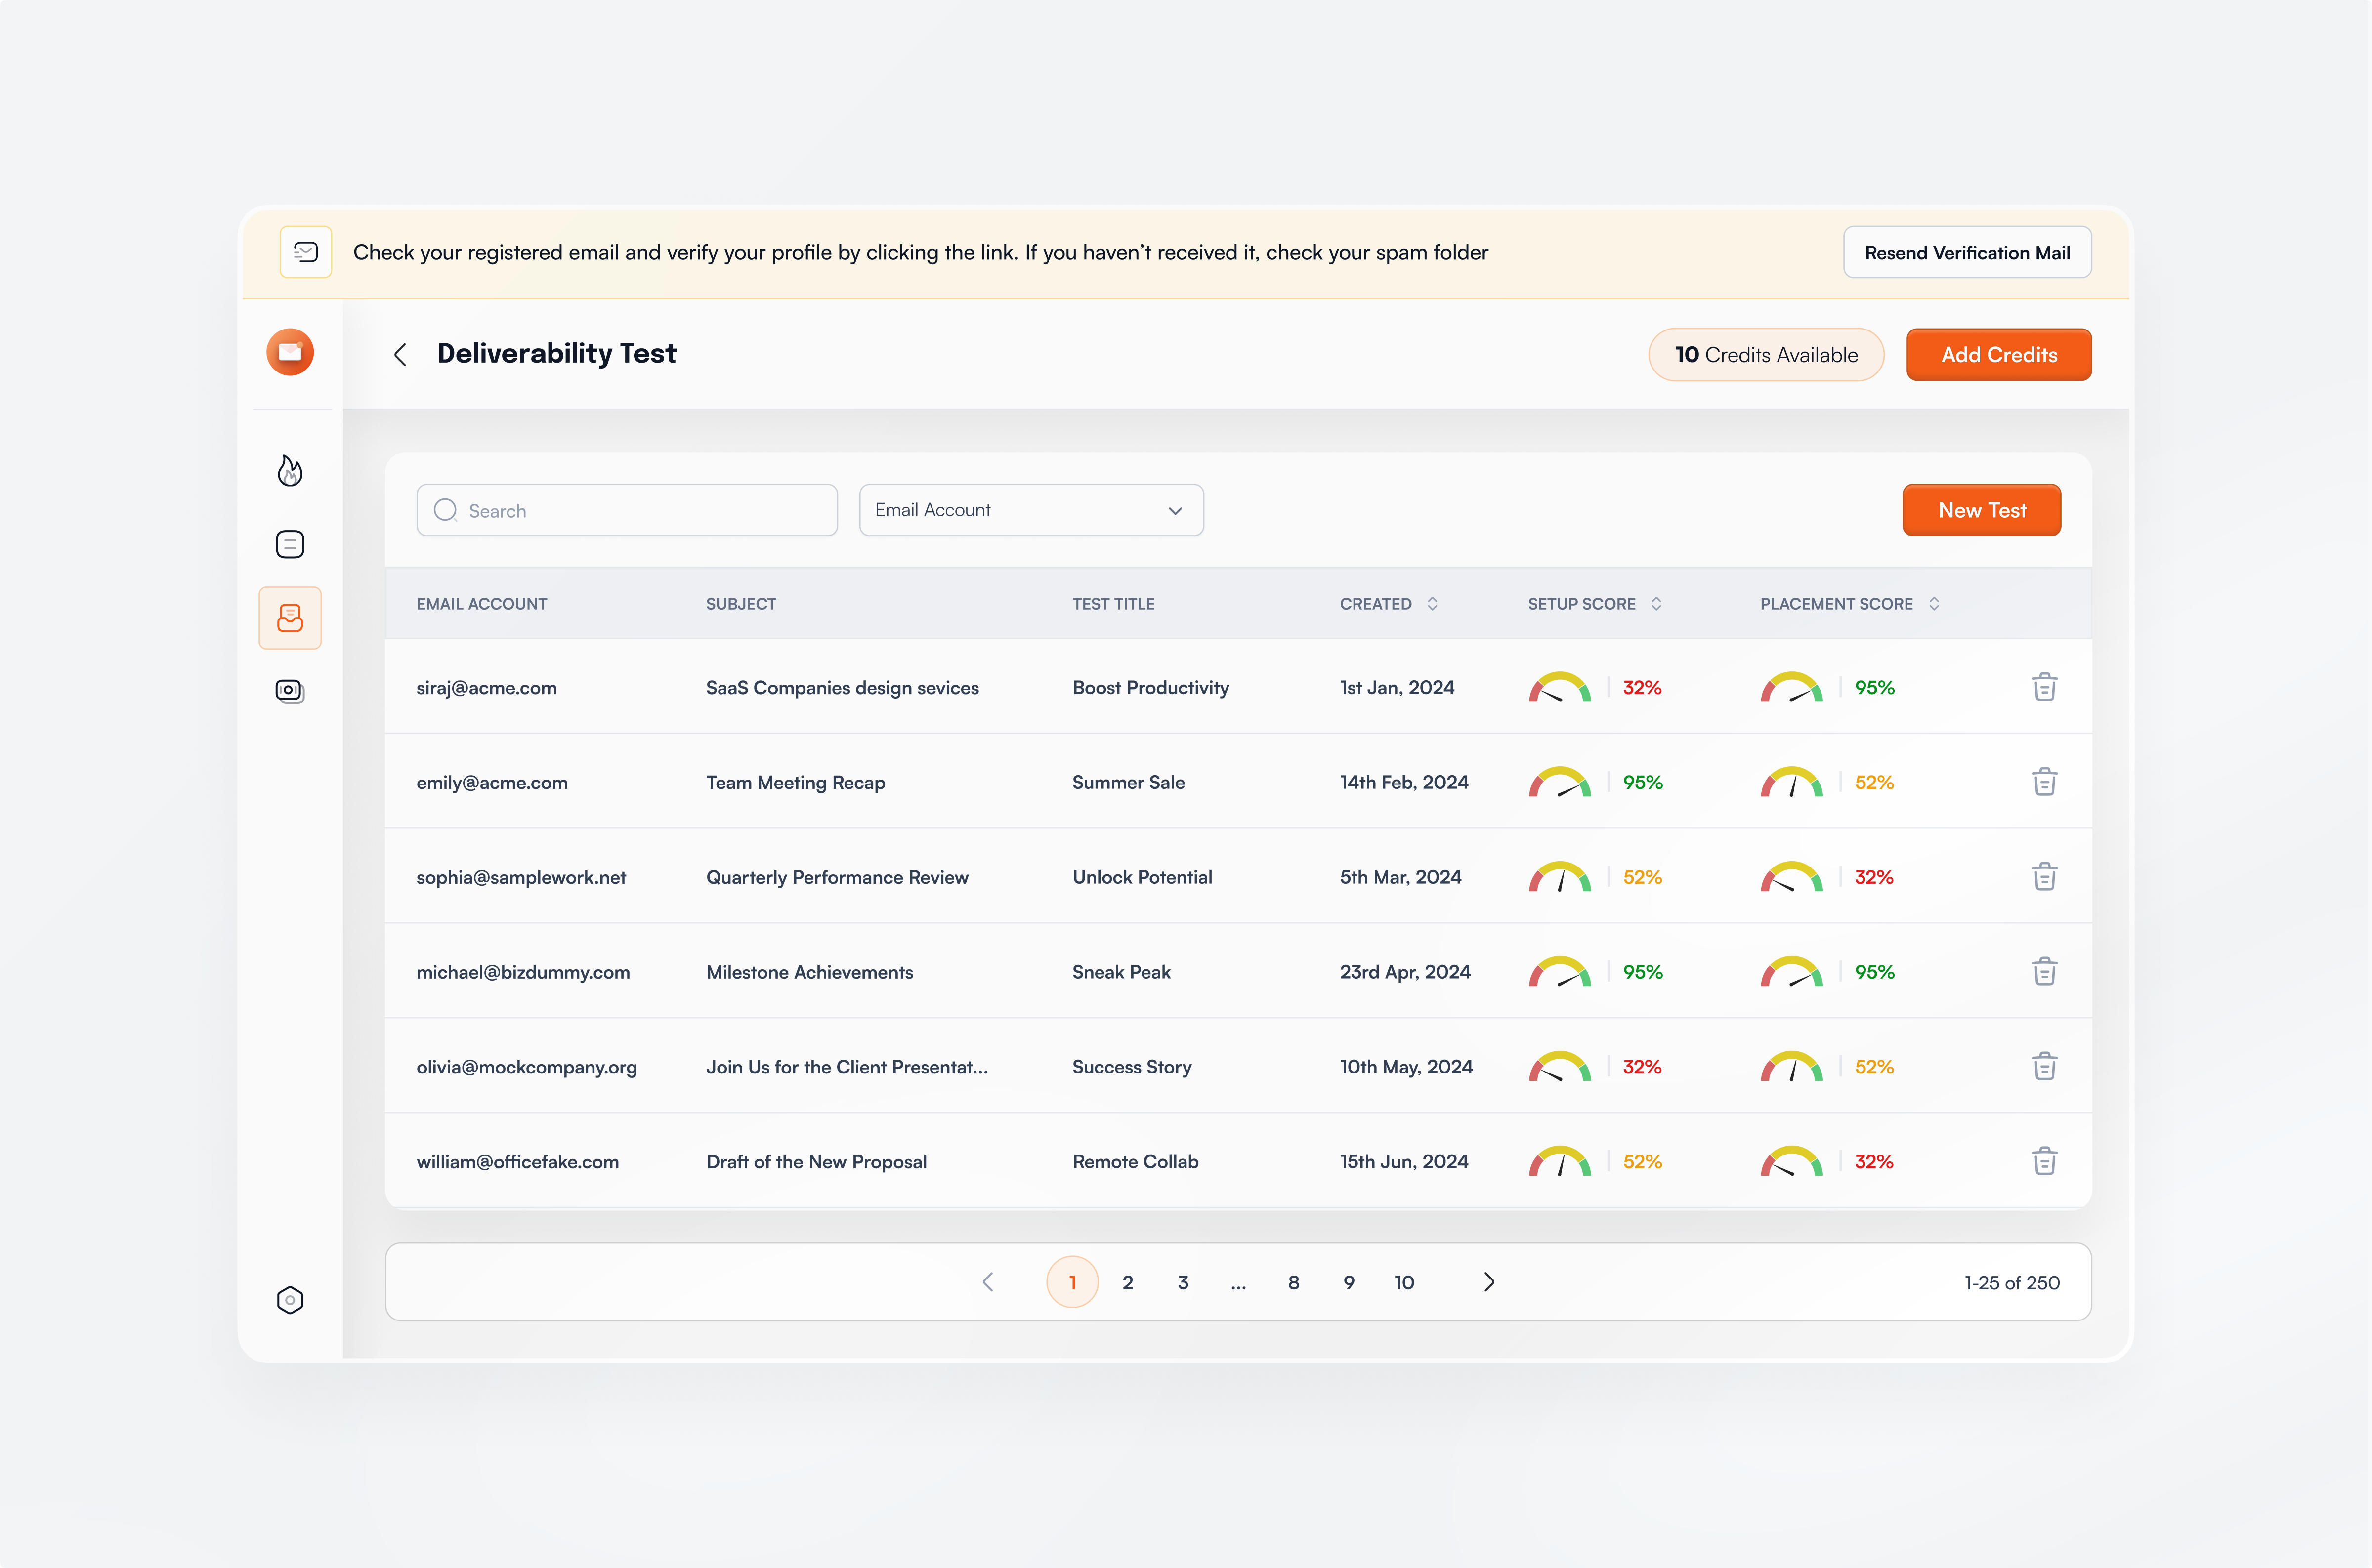Click the envelope icon in the verification banner

[x=306, y=252]
